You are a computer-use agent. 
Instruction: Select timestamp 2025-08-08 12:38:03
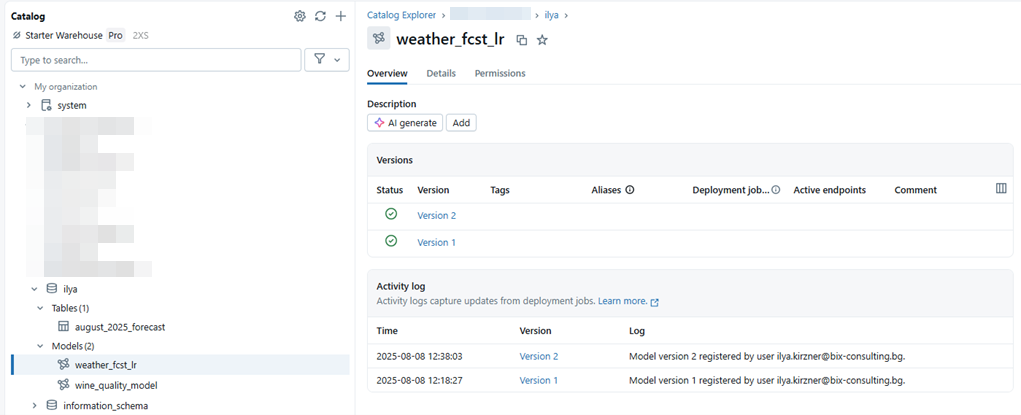click(x=419, y=356)
